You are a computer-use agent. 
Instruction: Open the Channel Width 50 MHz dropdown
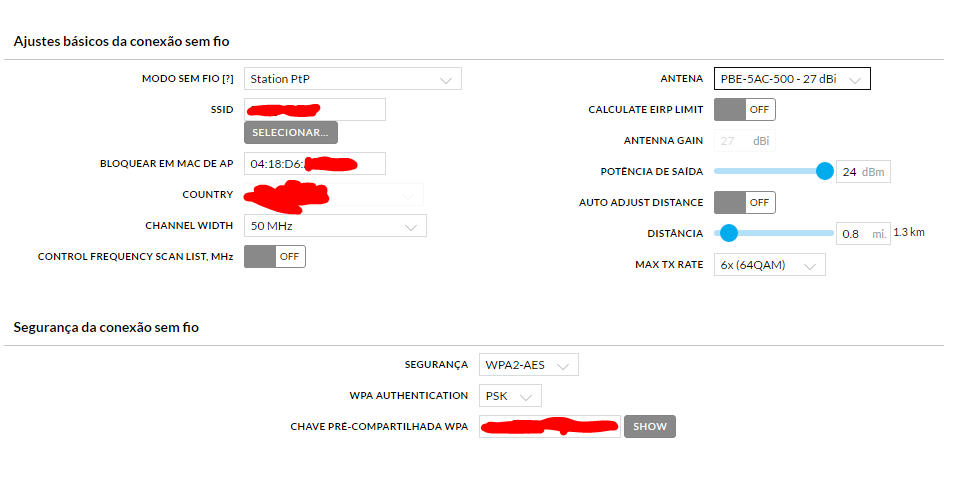click(335, 226)
